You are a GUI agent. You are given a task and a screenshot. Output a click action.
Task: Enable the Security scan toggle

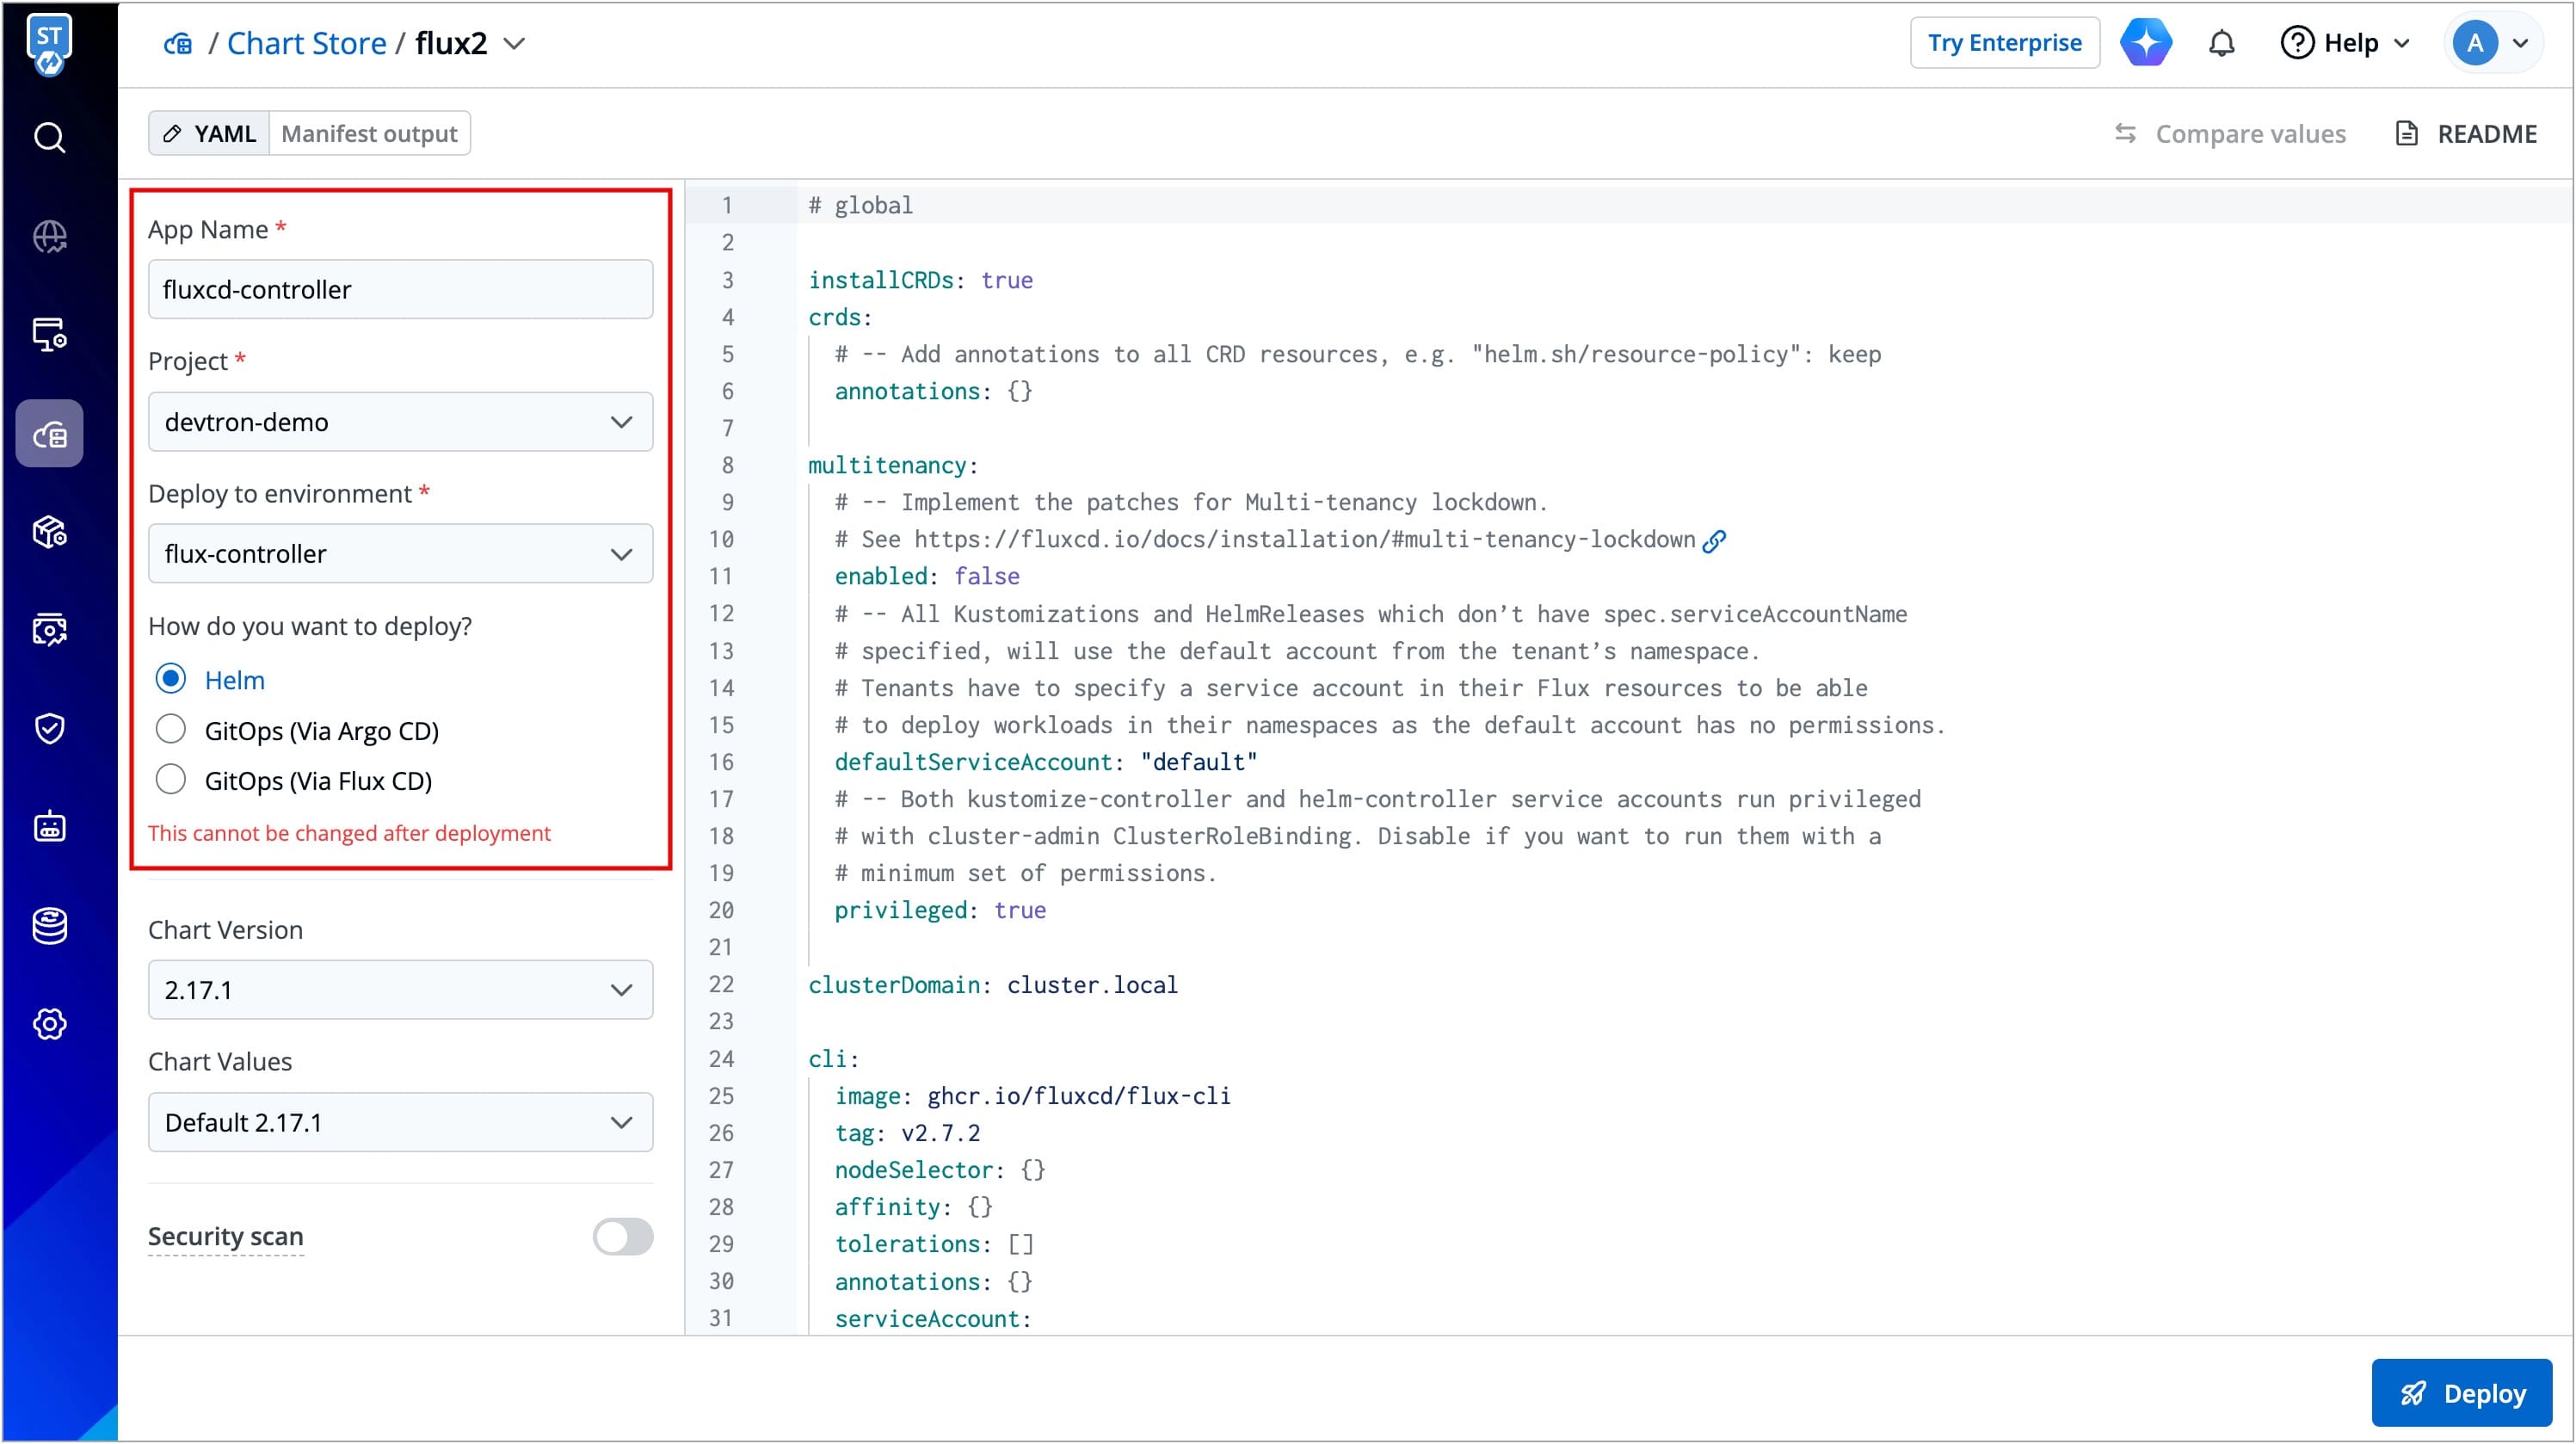(x=622, y=1237)
